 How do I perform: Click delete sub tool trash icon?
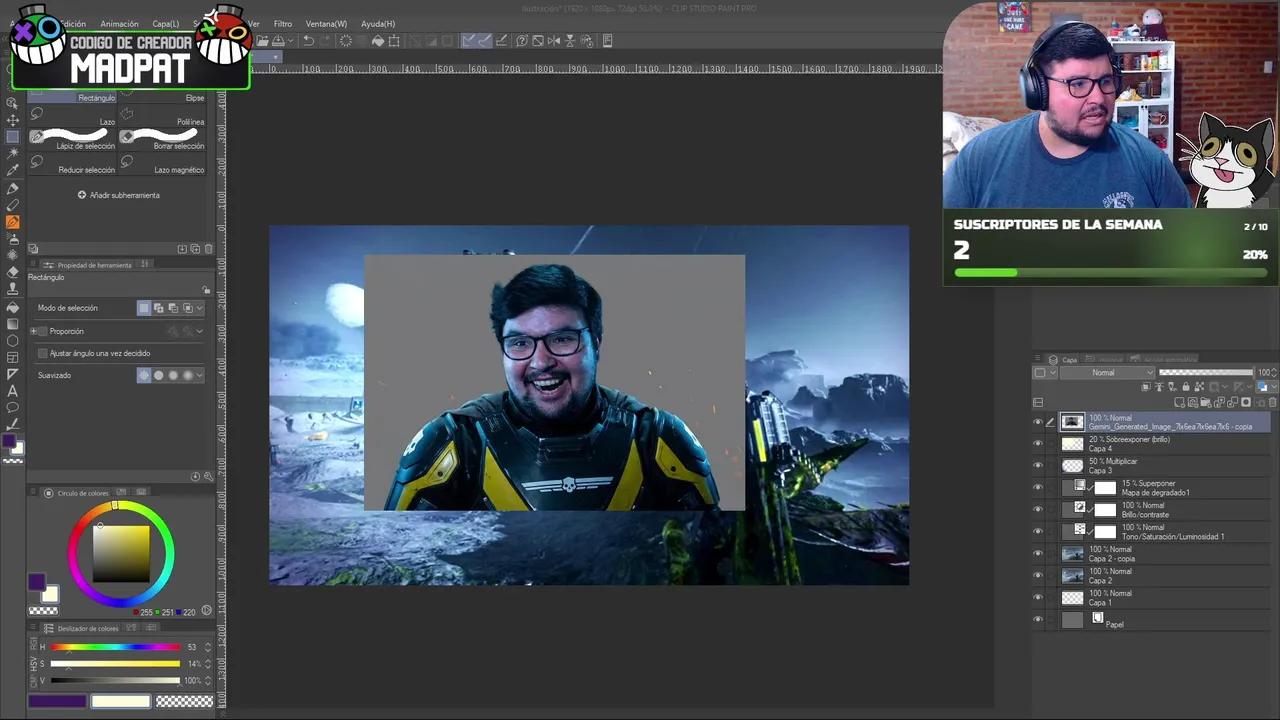(x=208, y=249)
